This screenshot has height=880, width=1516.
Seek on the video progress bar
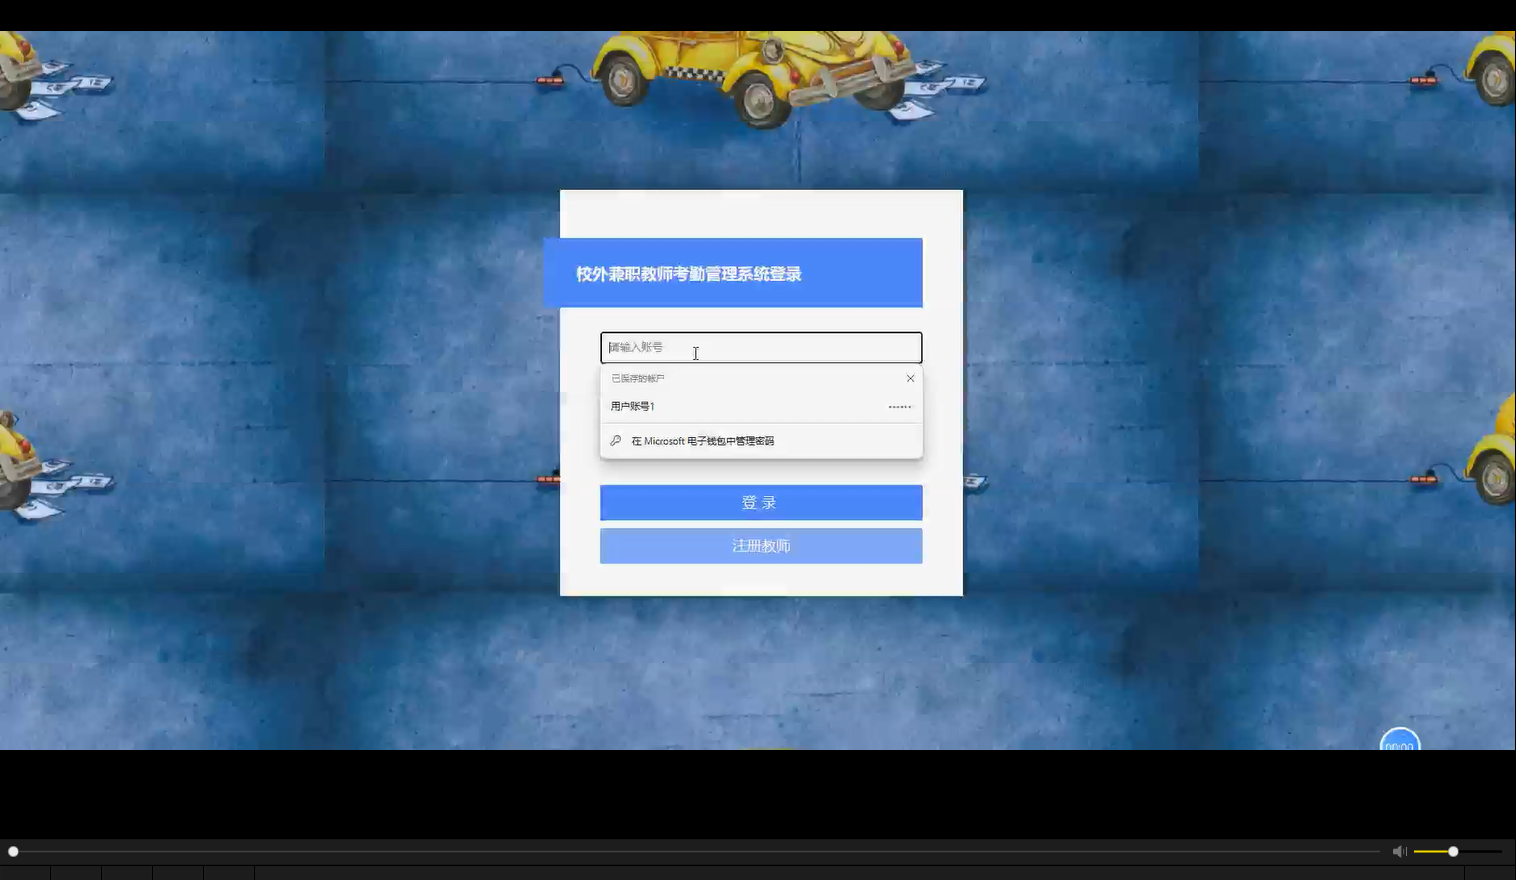click(x=695, y=851)
